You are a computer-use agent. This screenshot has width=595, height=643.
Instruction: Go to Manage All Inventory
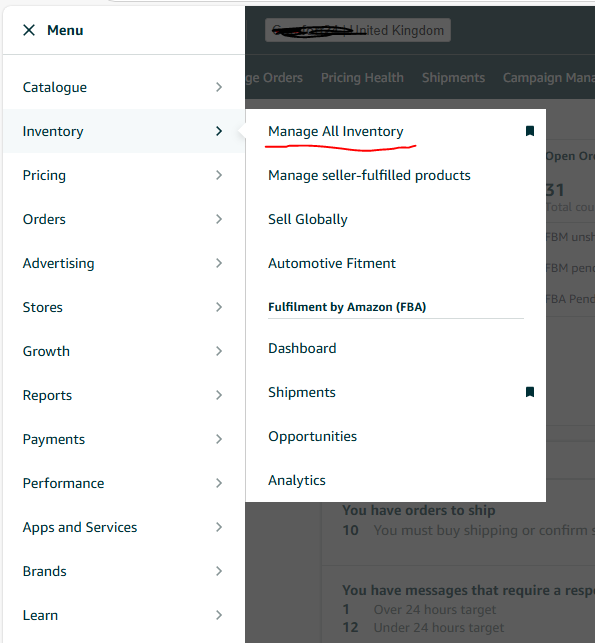click(x=335, y=131)
